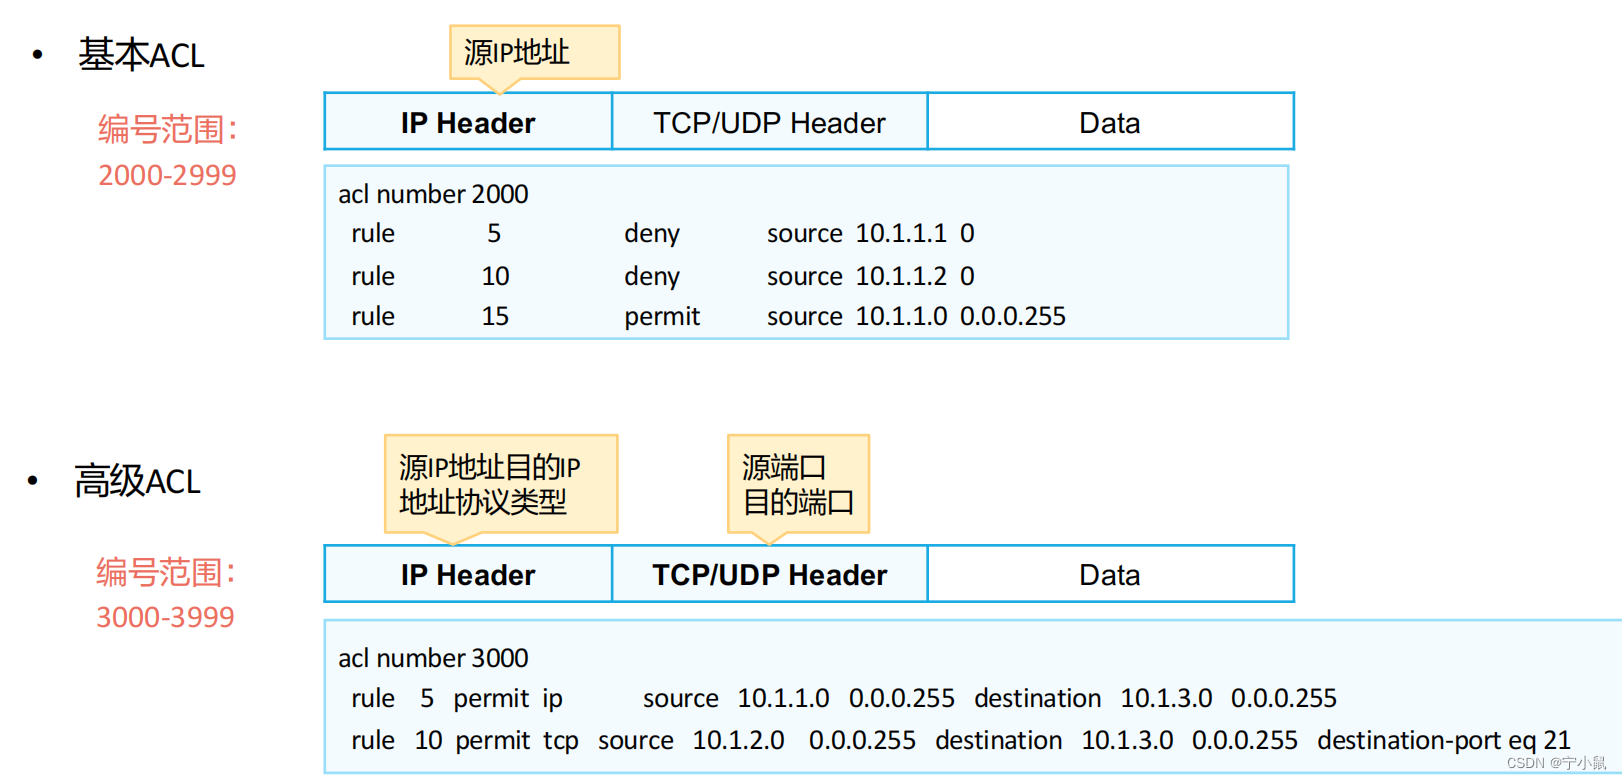Click Data cell in basic ACL packet diagram
This screenshot has width=1622, height=779.
tap(1110, 122)
